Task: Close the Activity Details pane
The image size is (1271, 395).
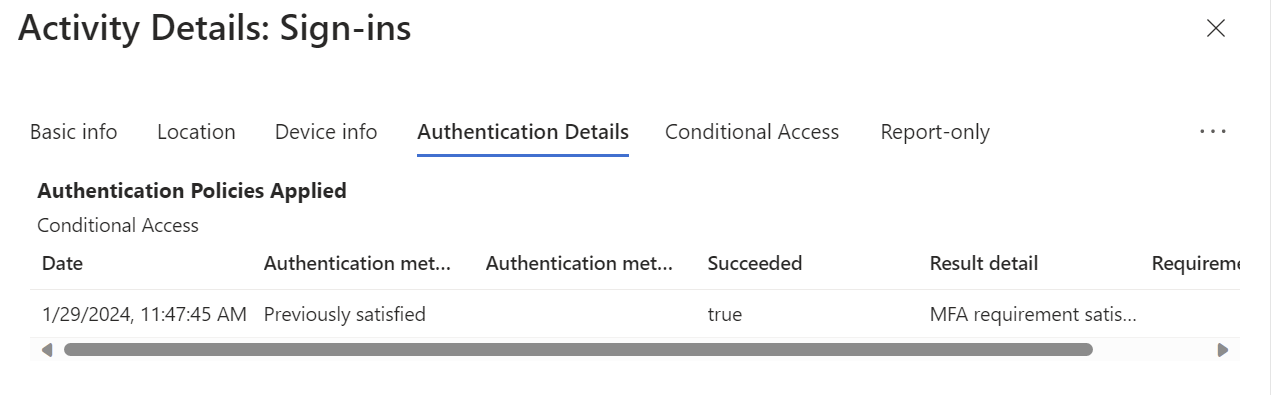Action: tap(1215, 28)
